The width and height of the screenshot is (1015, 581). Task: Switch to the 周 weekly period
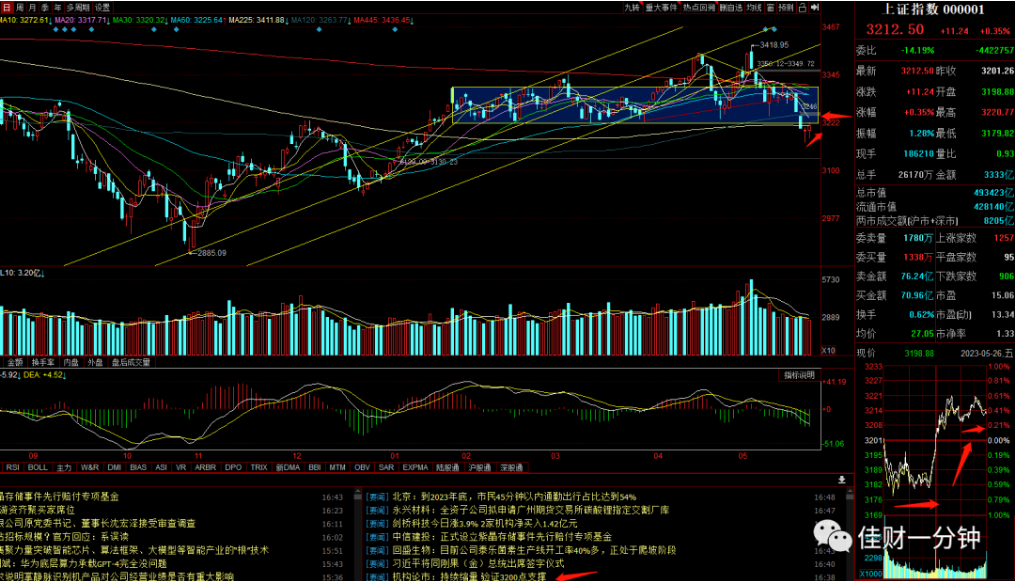(x=19, y=7)
